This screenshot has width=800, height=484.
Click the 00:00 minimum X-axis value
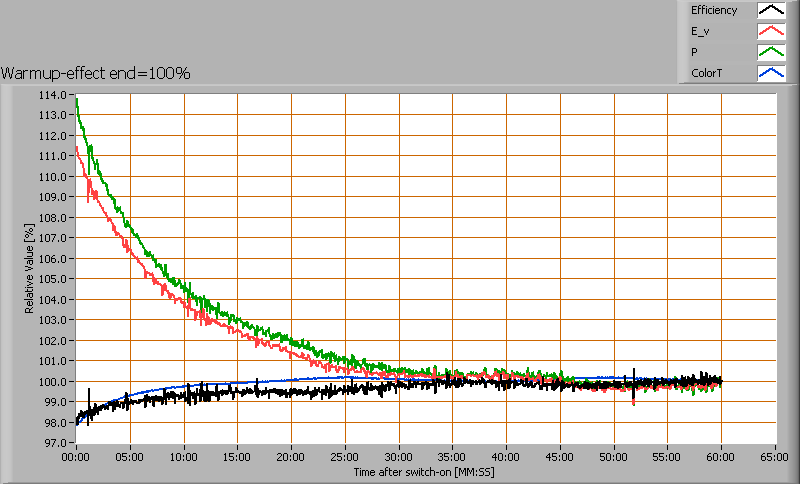[x=77, y=455]
